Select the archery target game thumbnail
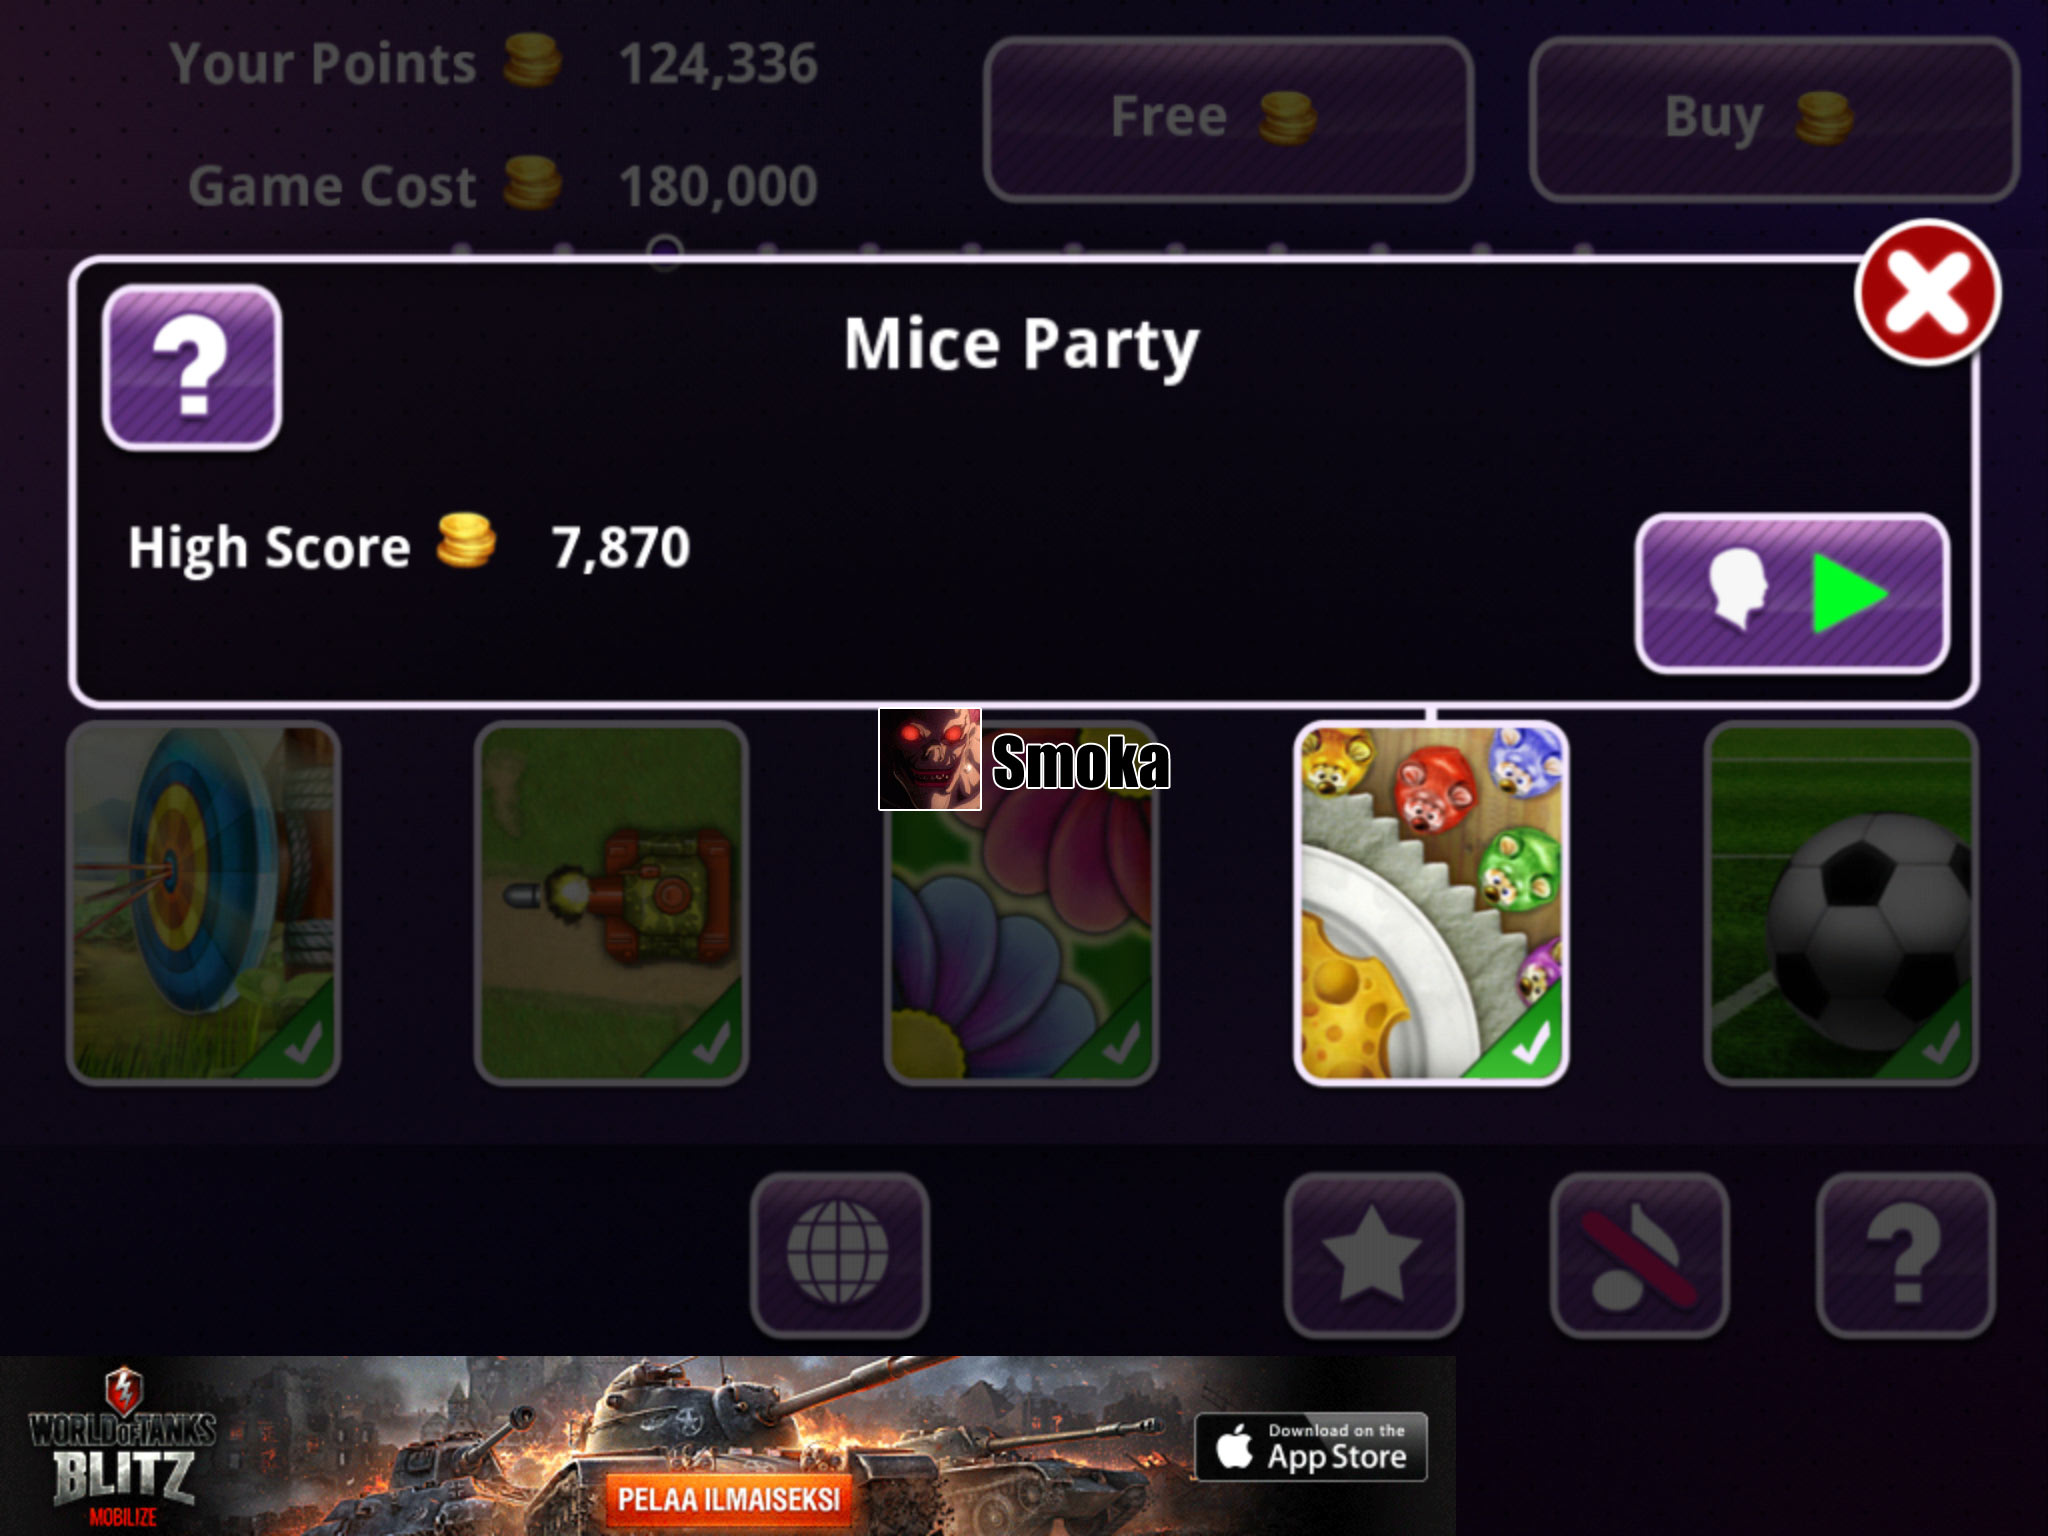This screenshot has height=1536, width=2048. coord(203,903)
